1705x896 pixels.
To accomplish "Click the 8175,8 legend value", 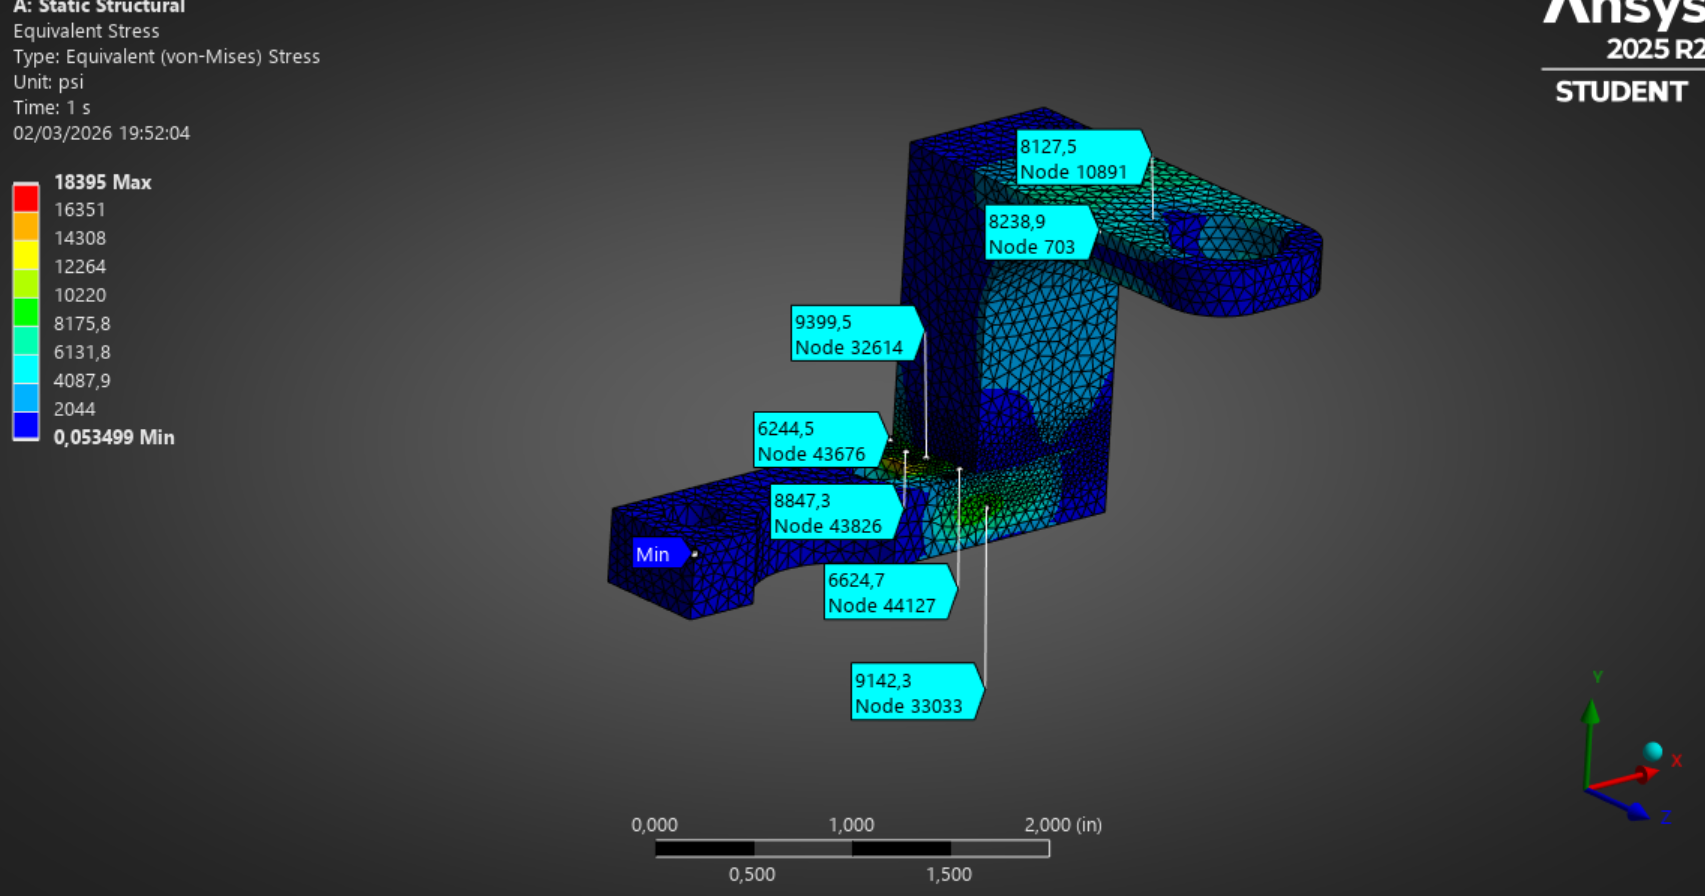I will 82,324.
